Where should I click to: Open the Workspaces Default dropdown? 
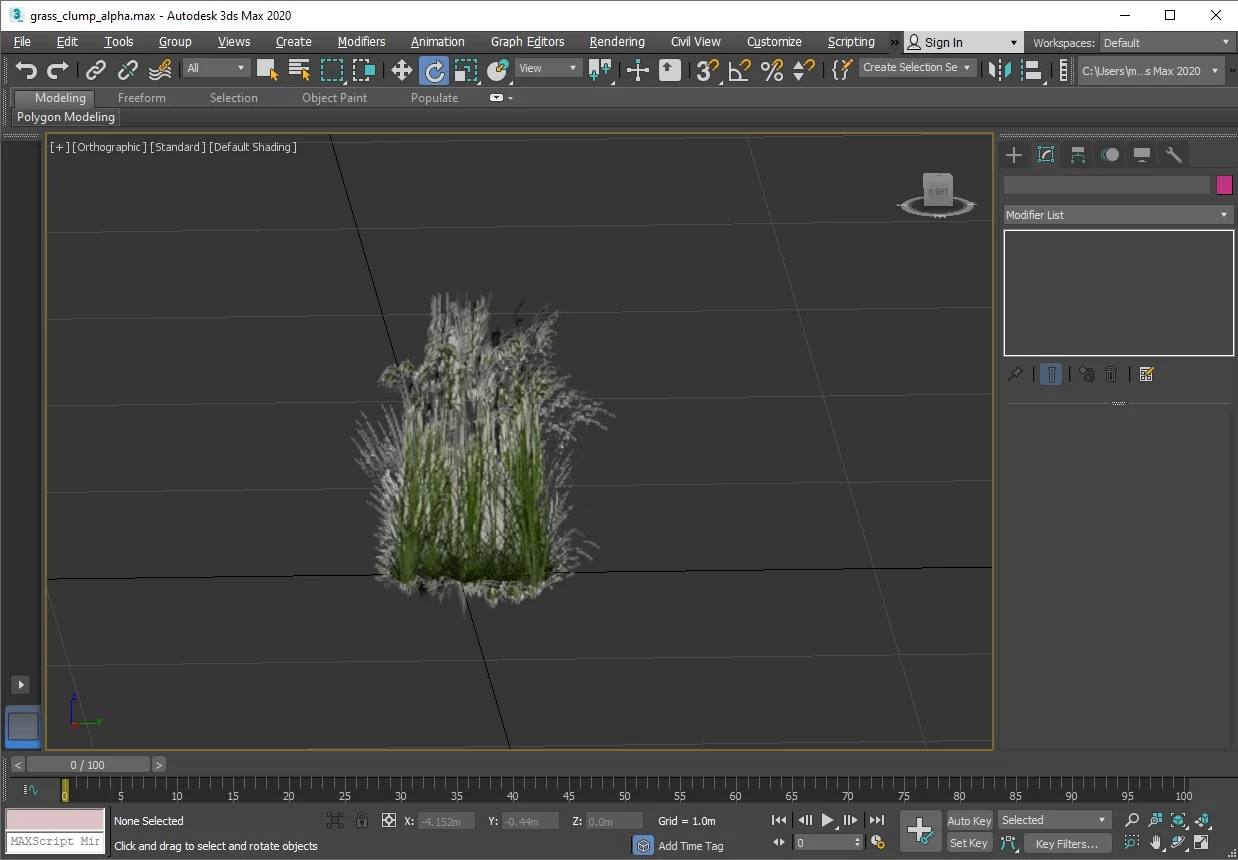click(x=1167, y=43)
